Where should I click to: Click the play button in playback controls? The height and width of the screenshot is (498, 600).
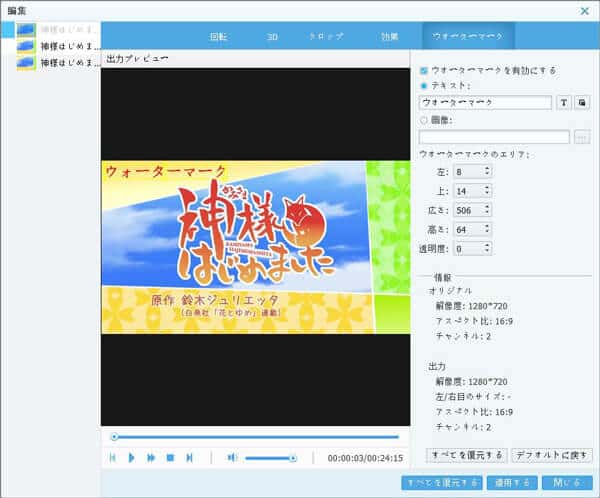131,457
